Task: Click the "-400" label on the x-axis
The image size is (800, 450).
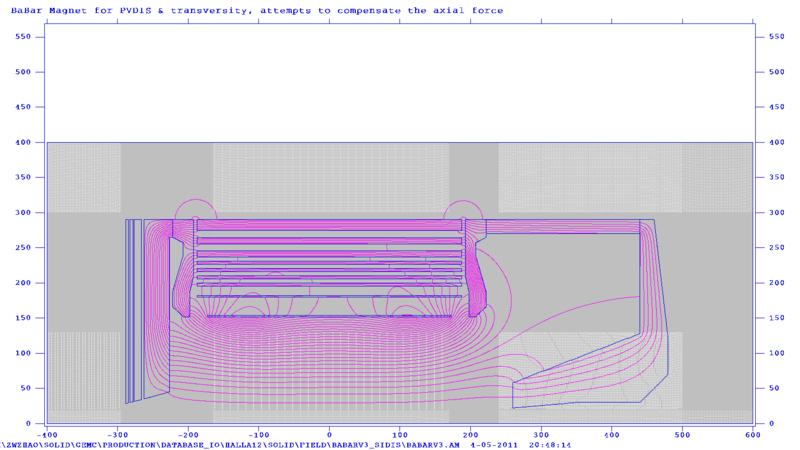Action: pos(47,435)
